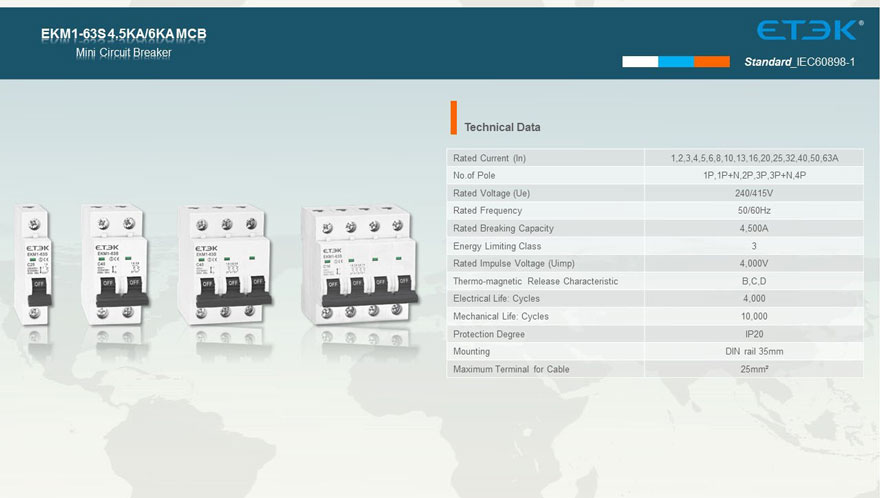Image resolution: width=880 pixels, height=498 pixels.
Task: Click the orange color bar in the header
Action: point(712,61)
